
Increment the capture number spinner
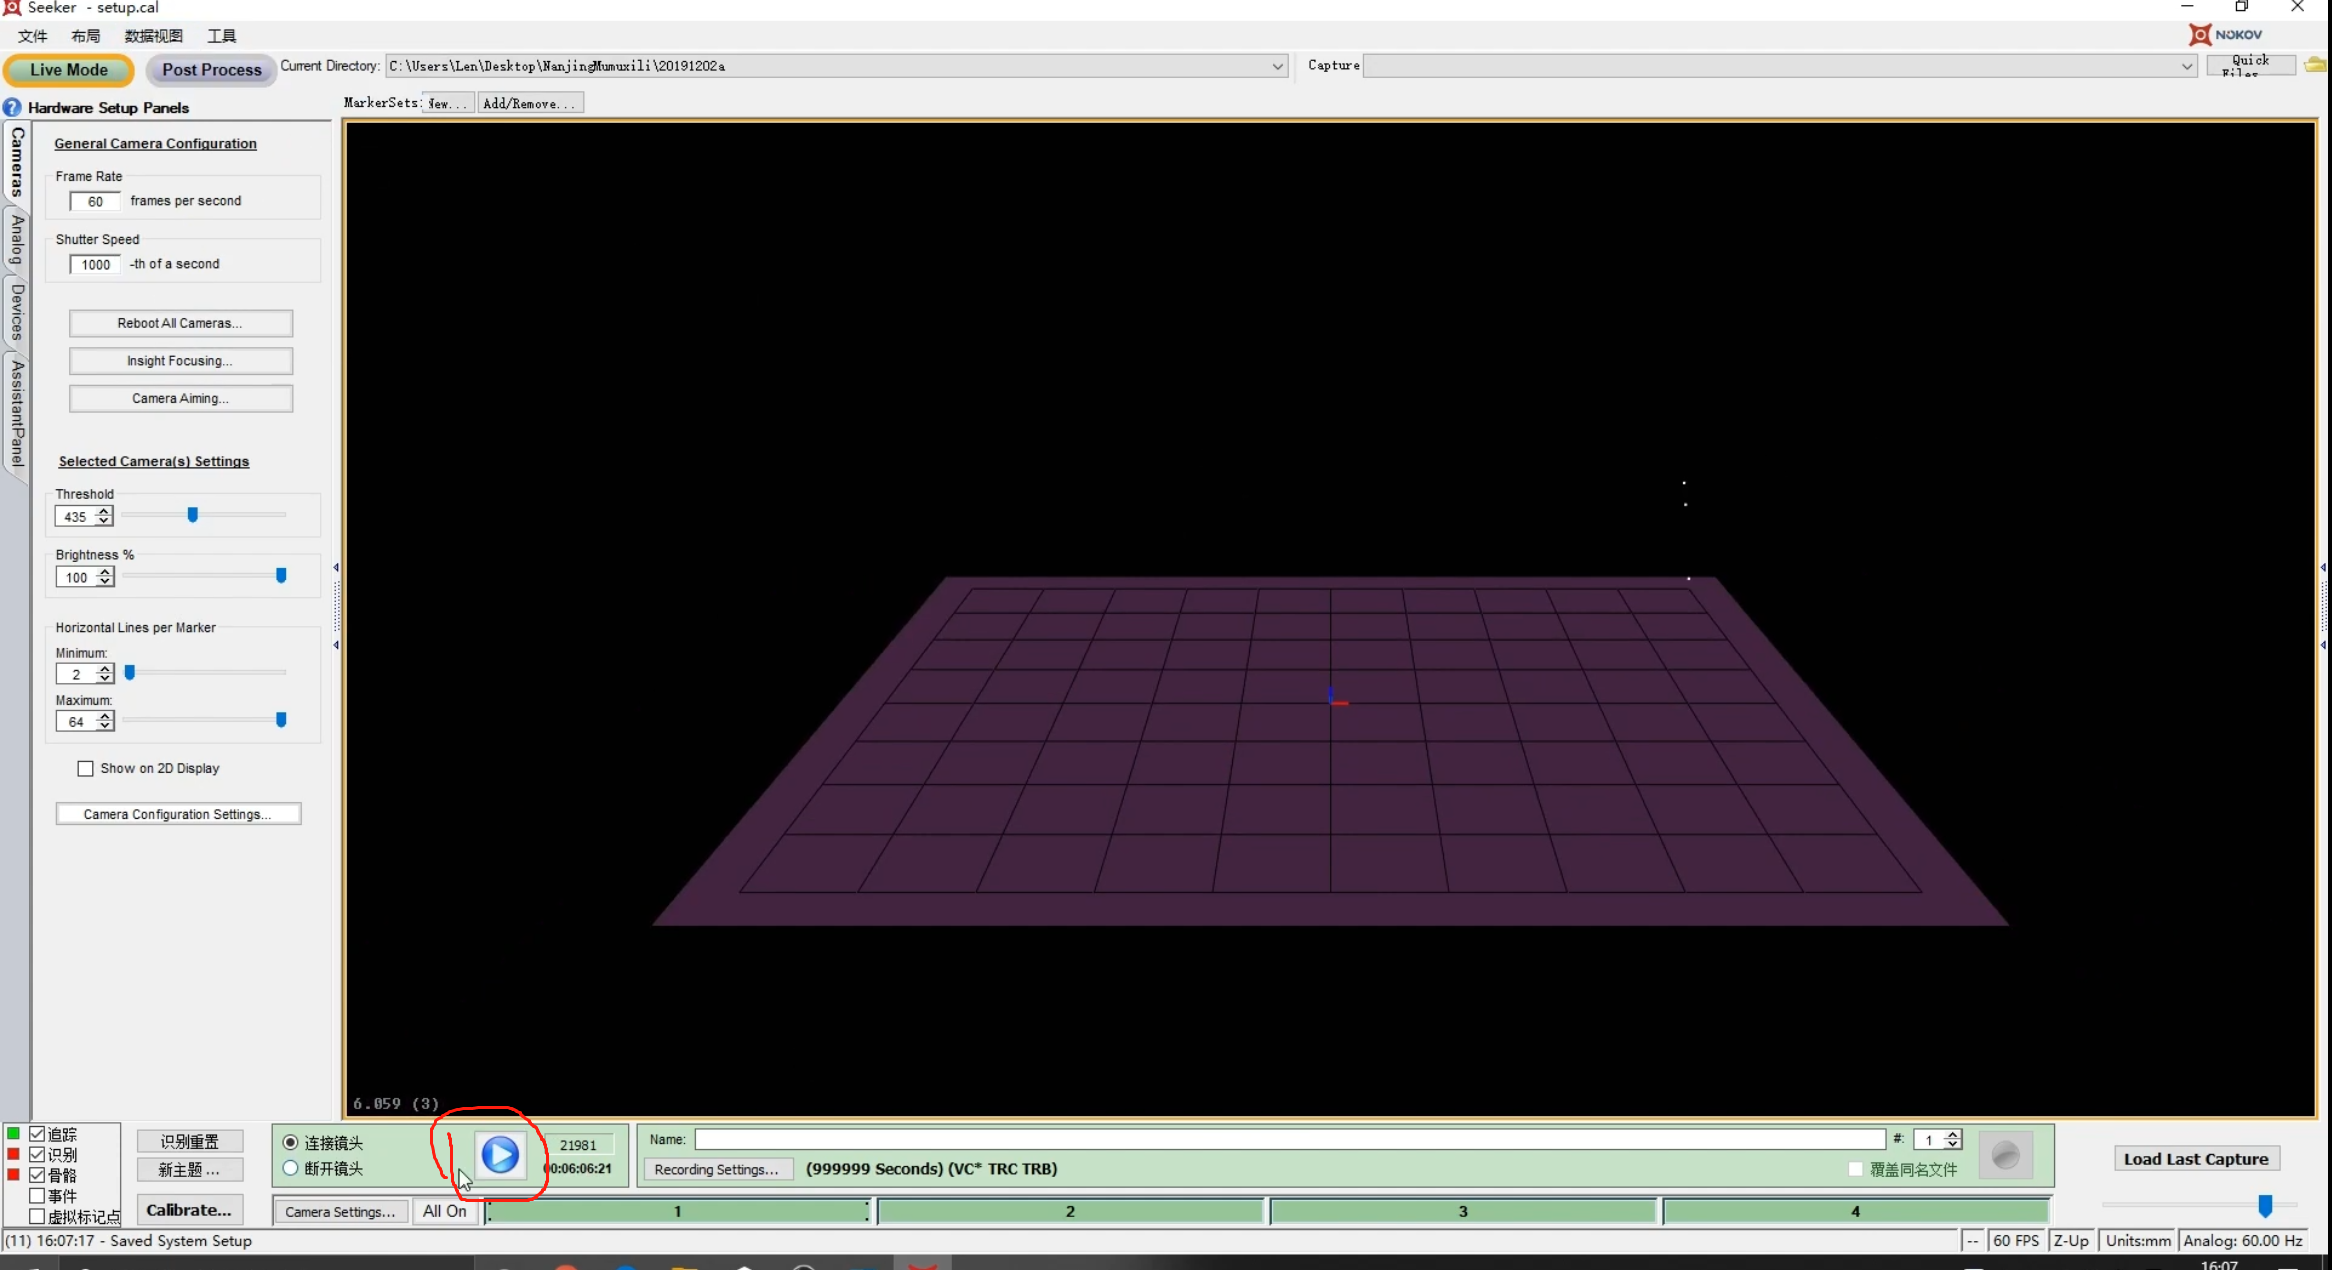[1952, 1134]
